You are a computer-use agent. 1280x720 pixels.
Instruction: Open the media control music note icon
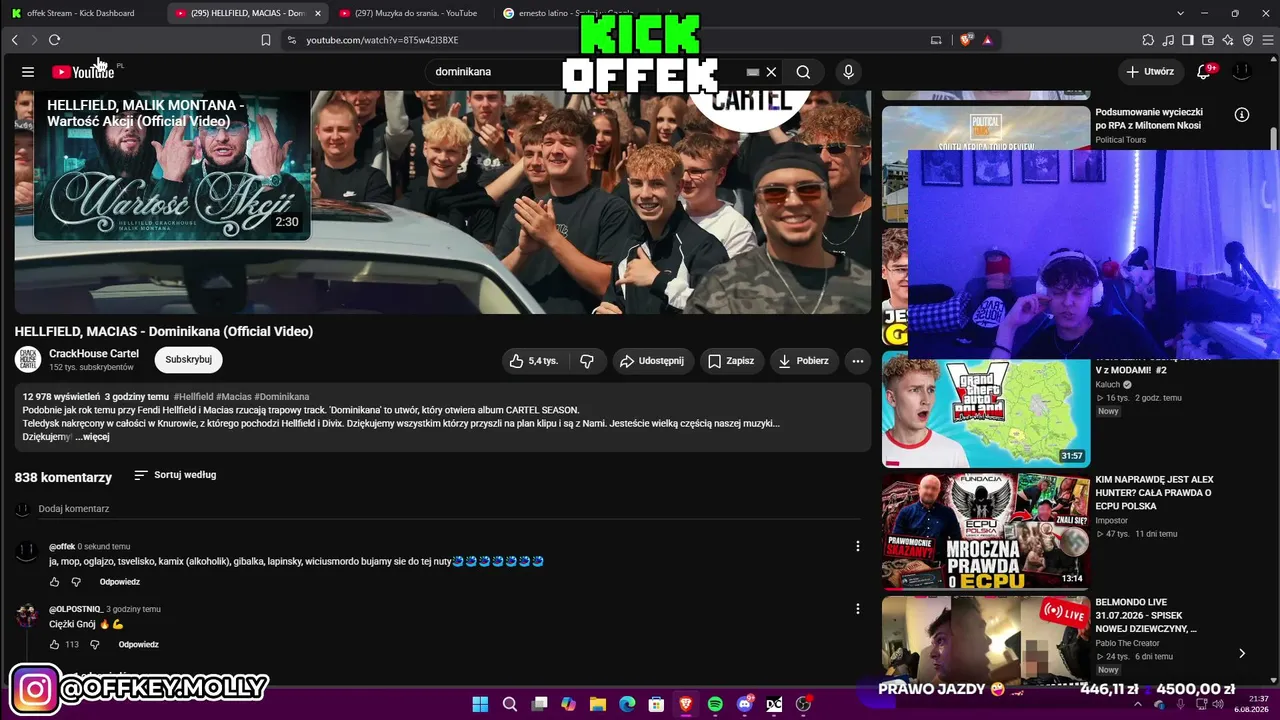point(1168,40)
